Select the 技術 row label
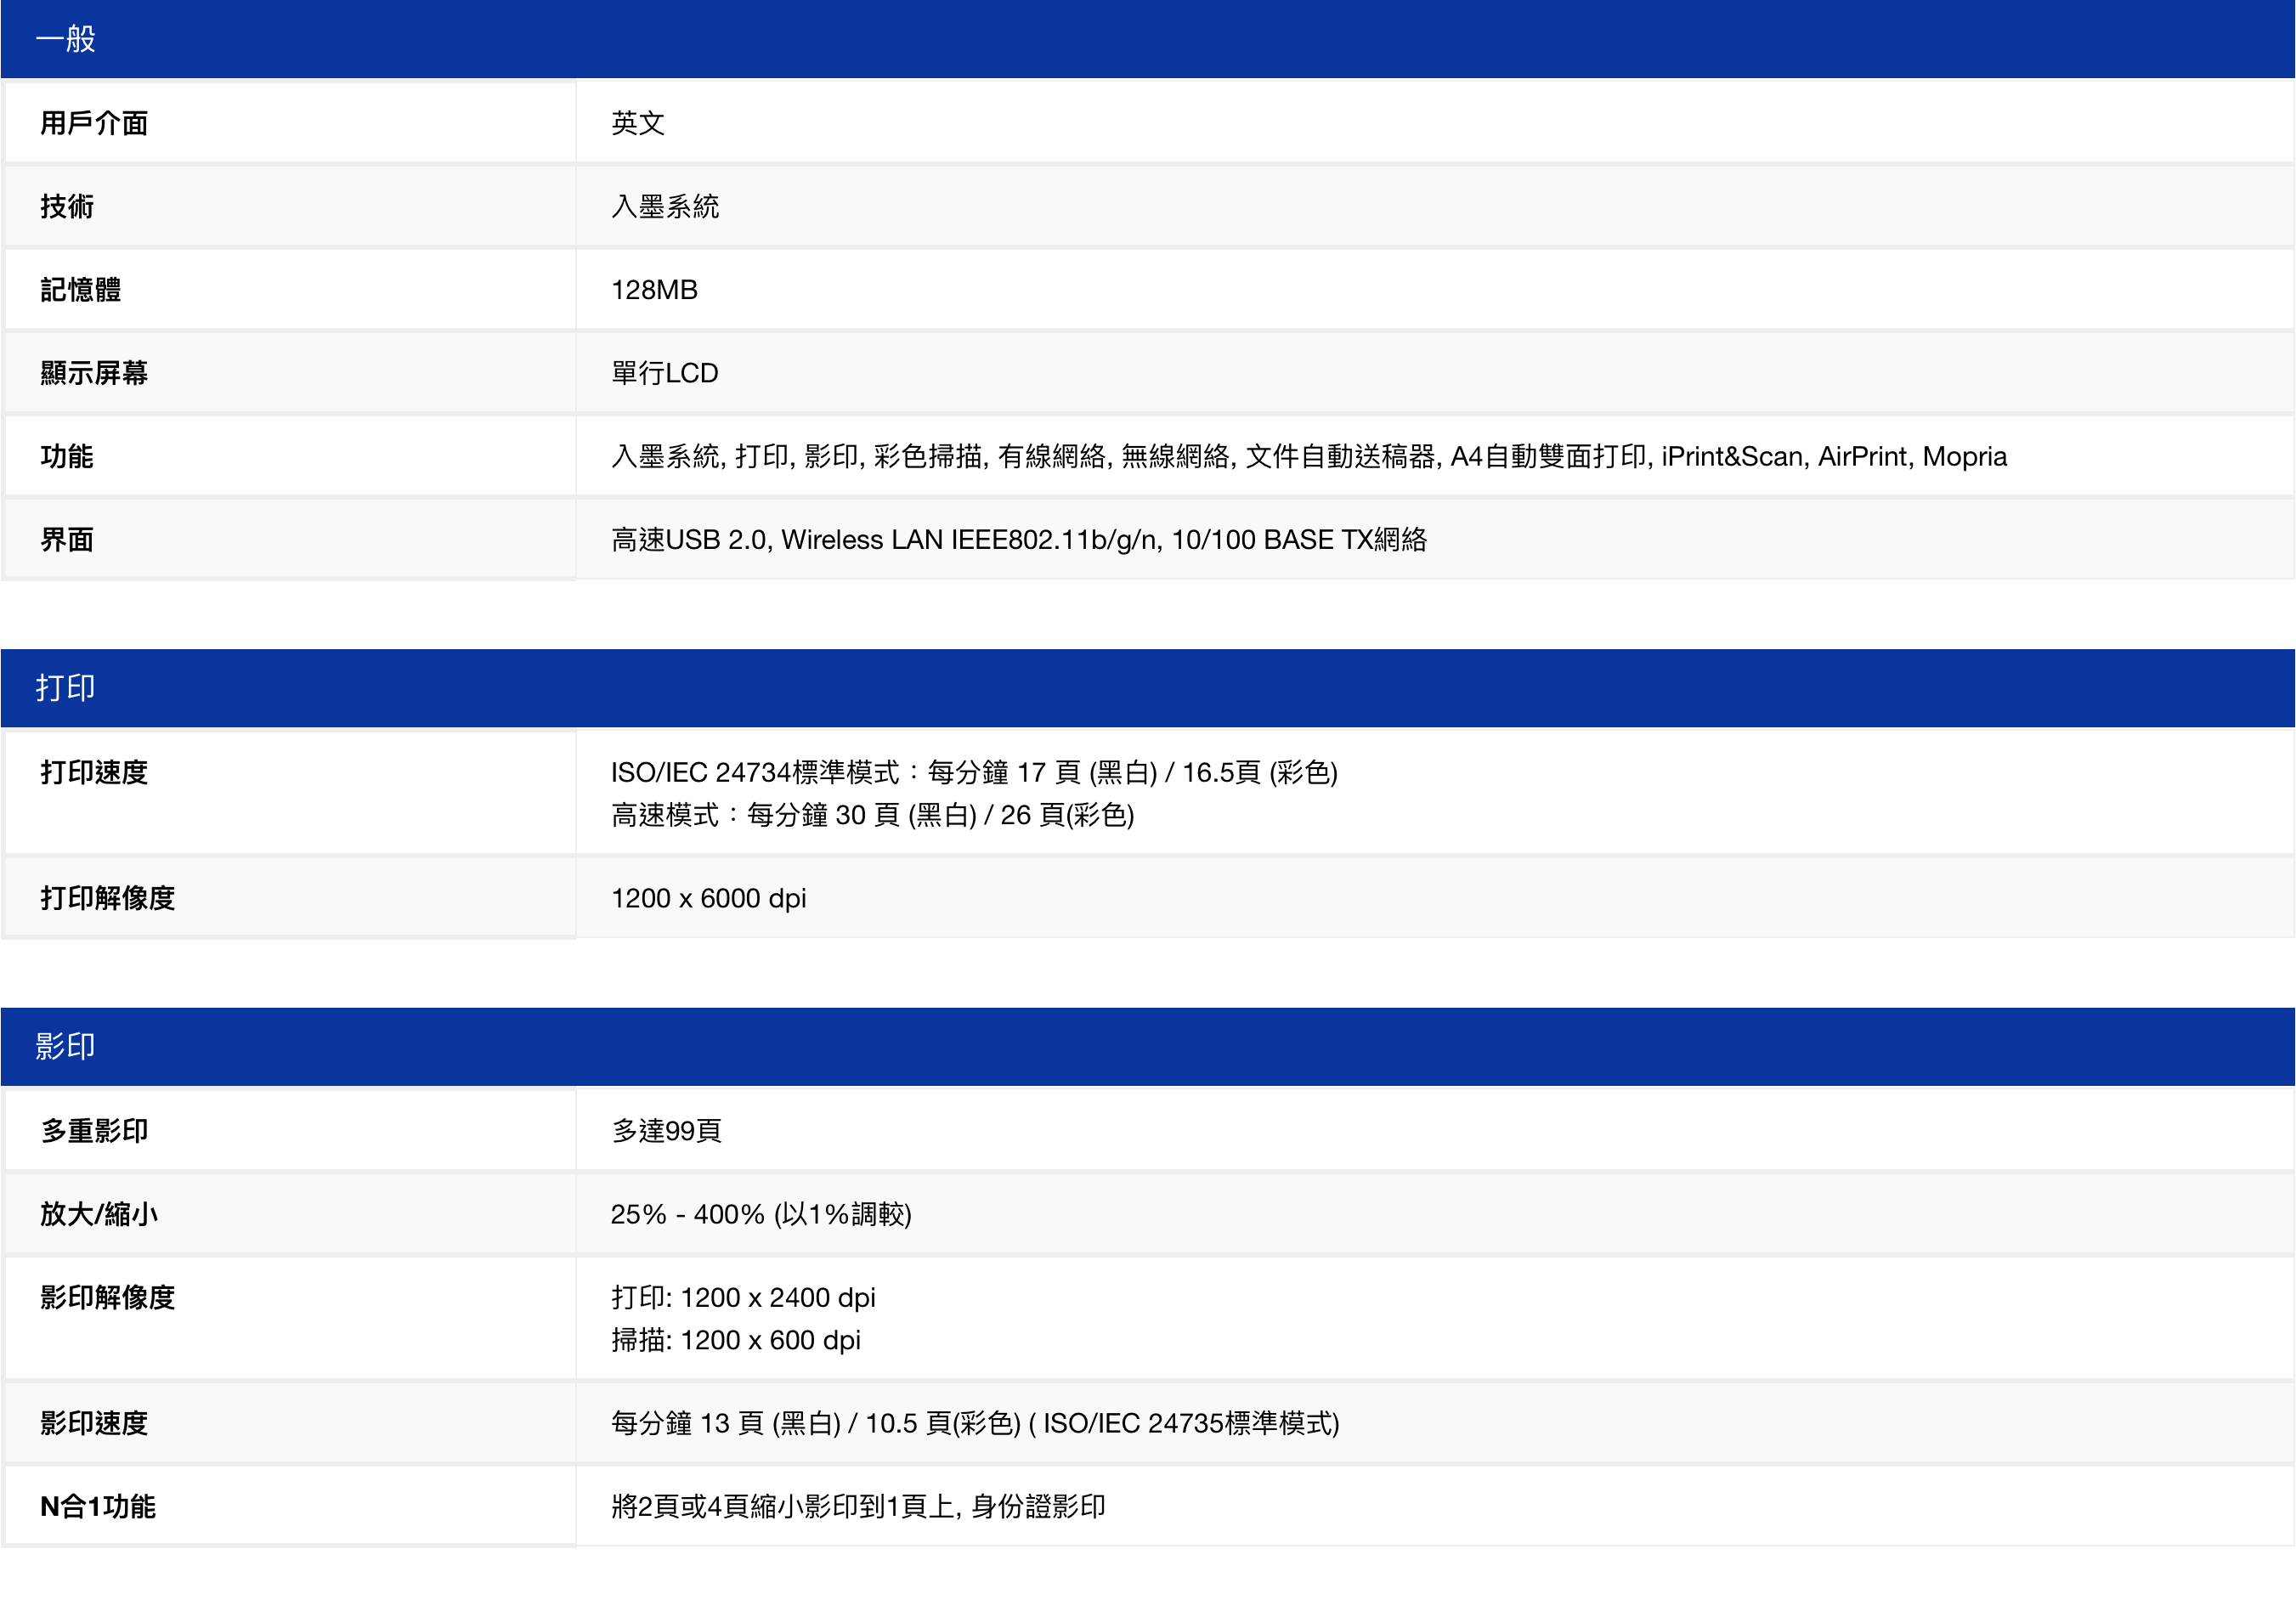2296x1611 pixels. (x=67, y=206)
